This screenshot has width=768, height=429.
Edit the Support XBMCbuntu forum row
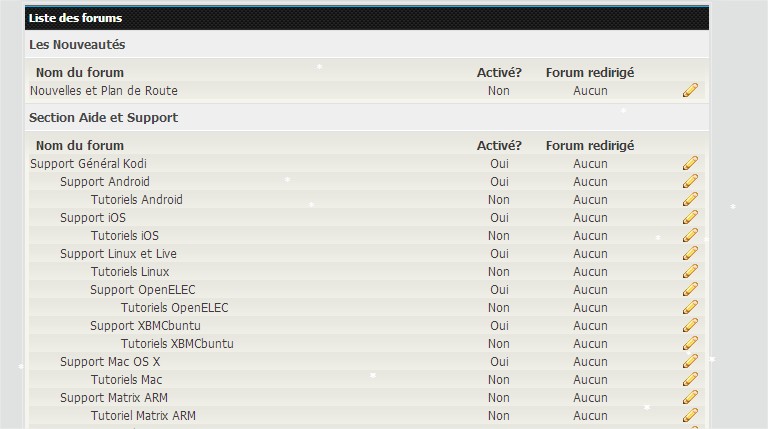pyautogui.click(x=690, y=325)
